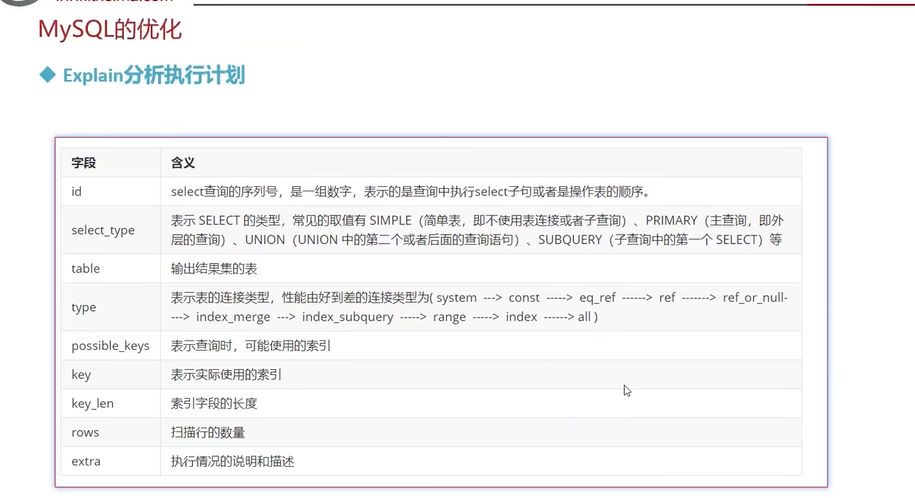Click 'system' in the type description

pos(456,298)
